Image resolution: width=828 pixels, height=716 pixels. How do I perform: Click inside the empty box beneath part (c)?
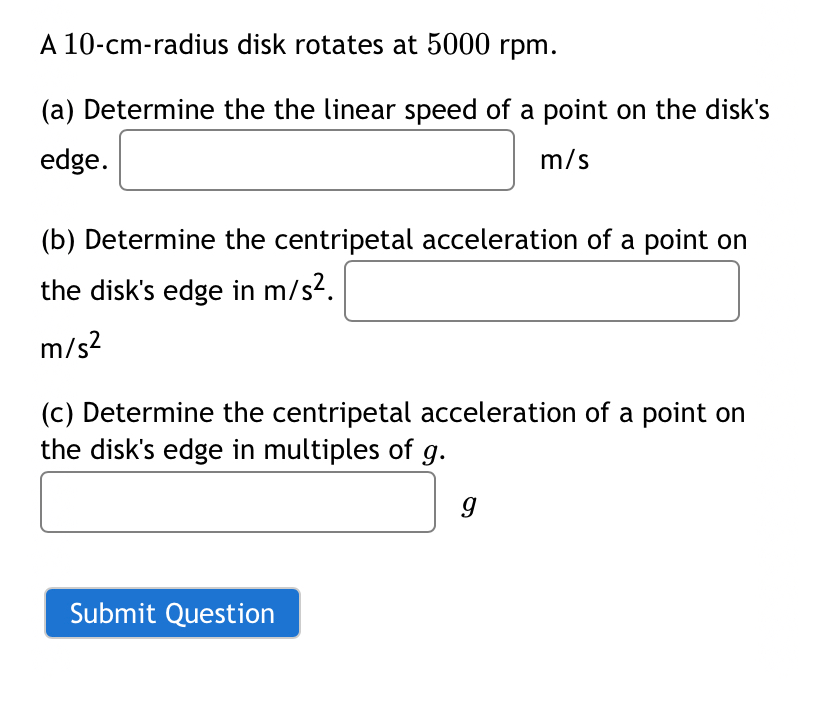pyautogui.click(x=237, y=501)
